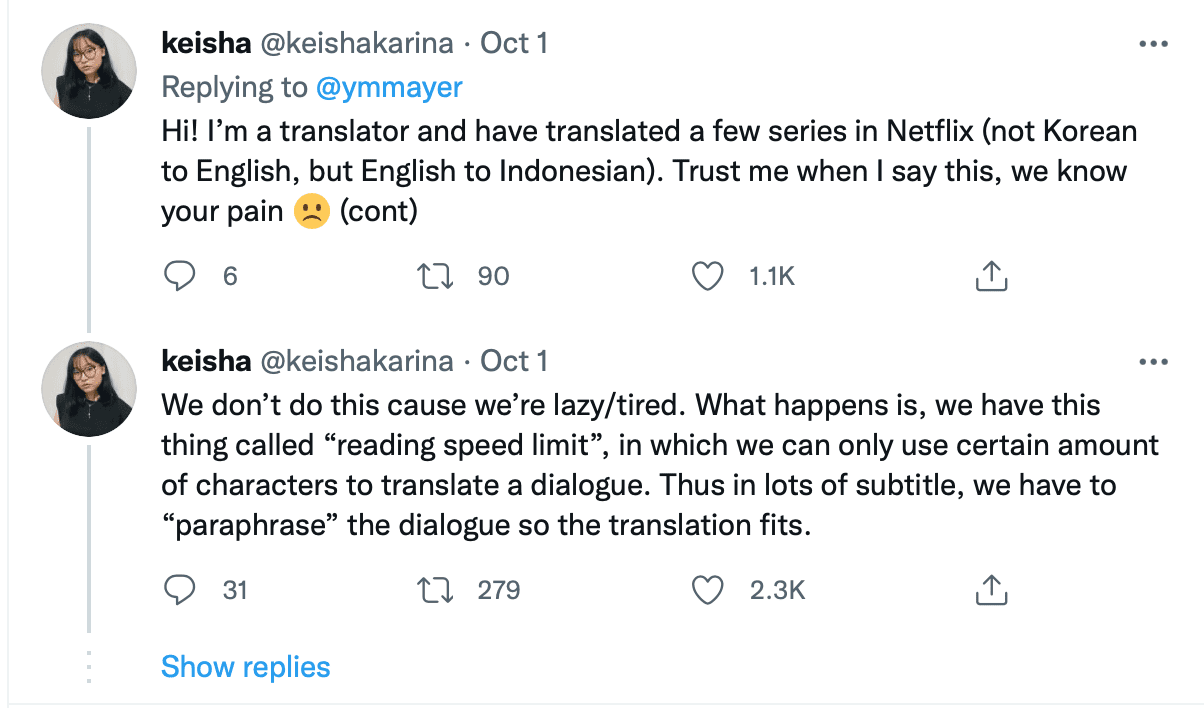1204x708 pixels.
Task: Open more options on first tweet
Action: point(1153,44)
